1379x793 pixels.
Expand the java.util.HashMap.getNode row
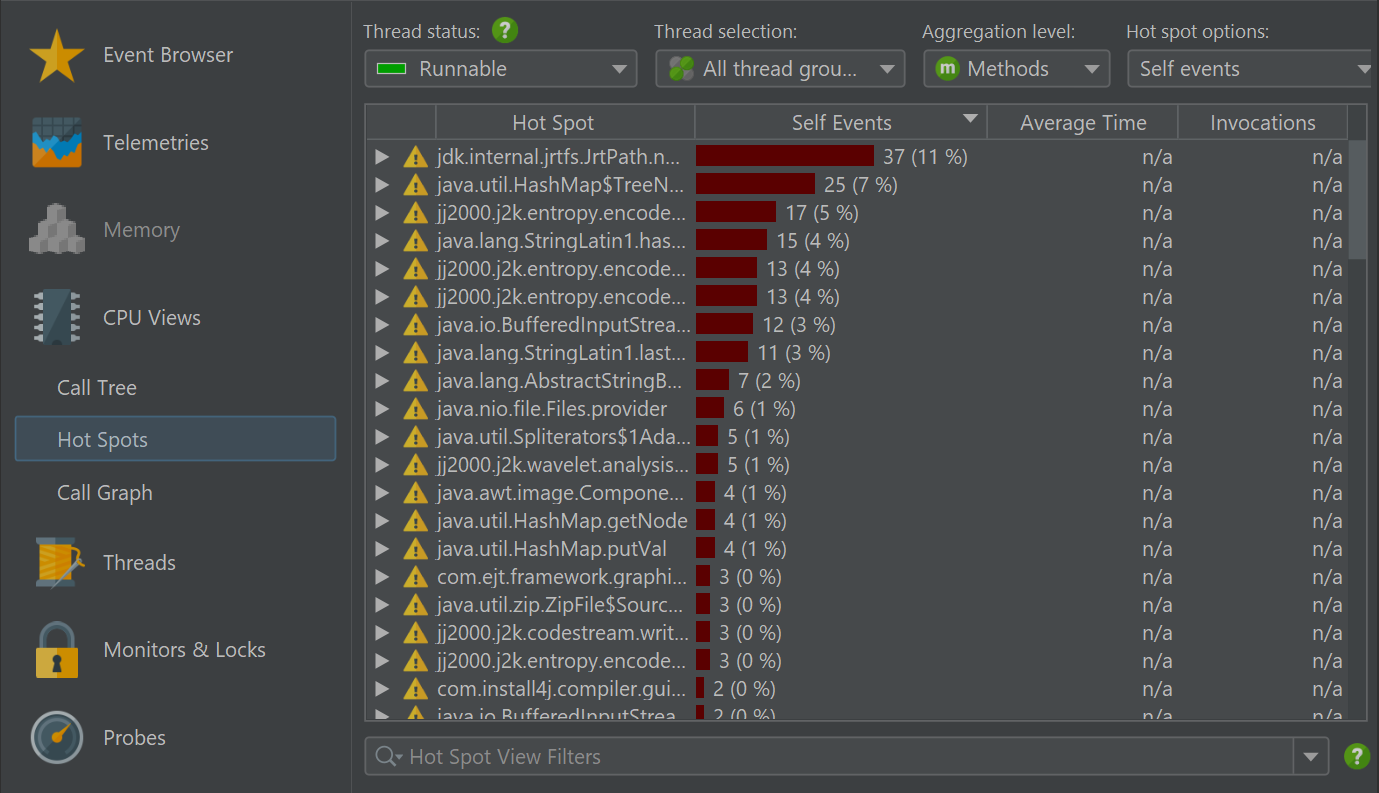click(381, 521)
